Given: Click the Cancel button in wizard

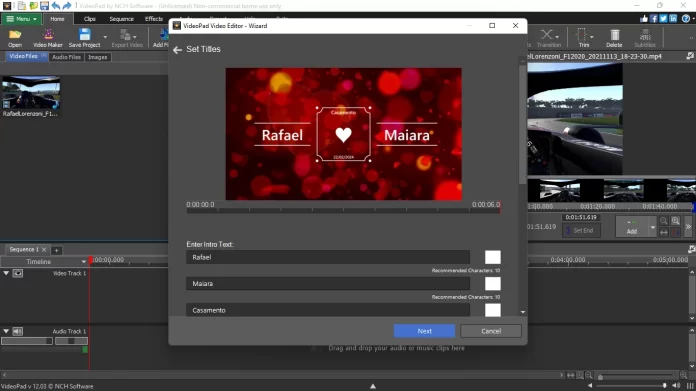Looking at the screenshot, I should (x=491, y=331).
